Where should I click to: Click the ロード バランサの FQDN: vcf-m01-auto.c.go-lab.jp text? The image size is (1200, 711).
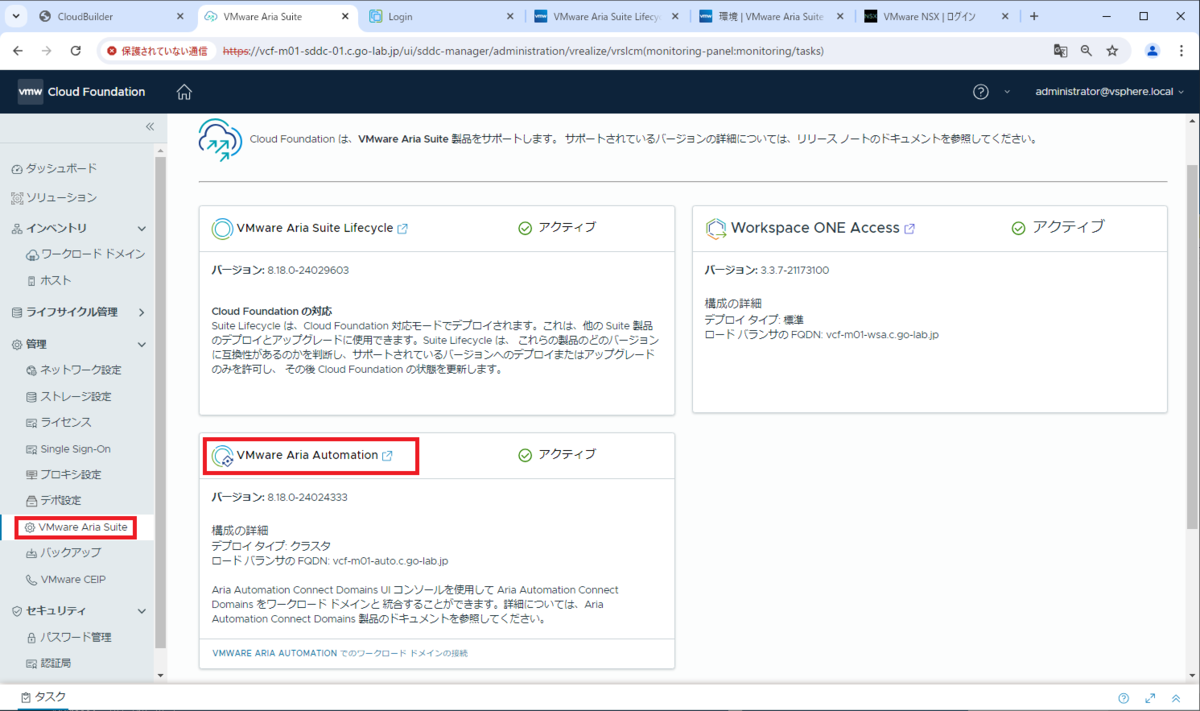coord(330,562)
